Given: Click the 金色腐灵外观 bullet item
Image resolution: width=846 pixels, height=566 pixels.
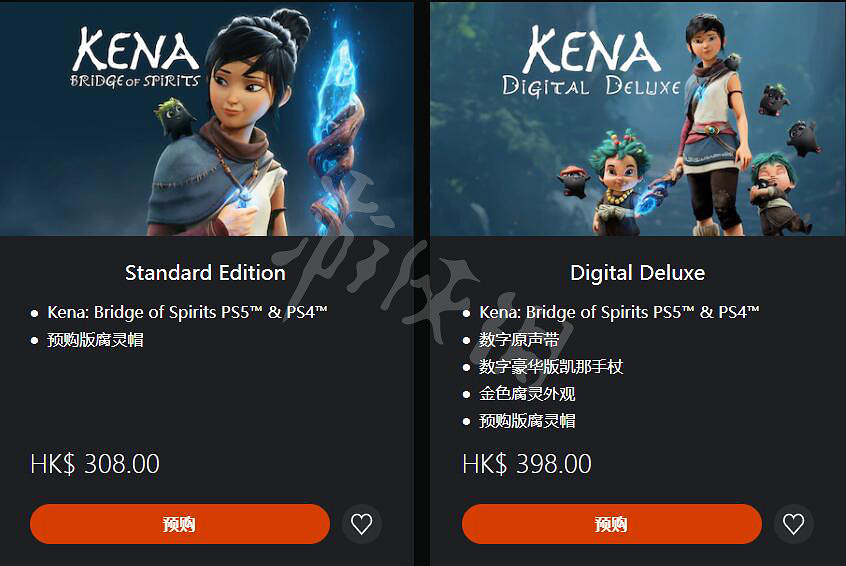Looking at the screenshot, I should click(527, 394).
